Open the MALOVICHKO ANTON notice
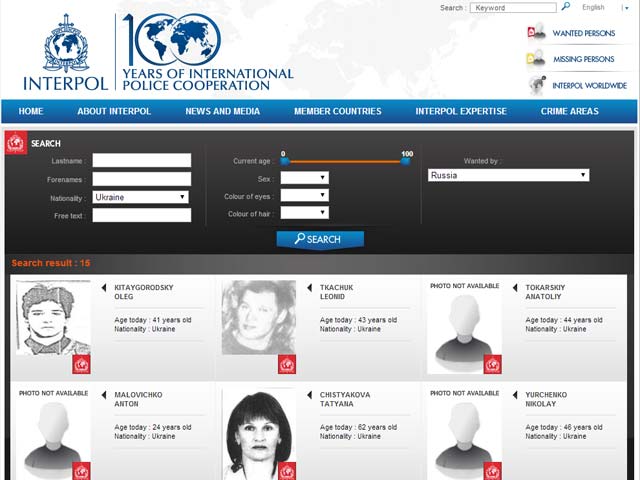 [x=138, y=399]
